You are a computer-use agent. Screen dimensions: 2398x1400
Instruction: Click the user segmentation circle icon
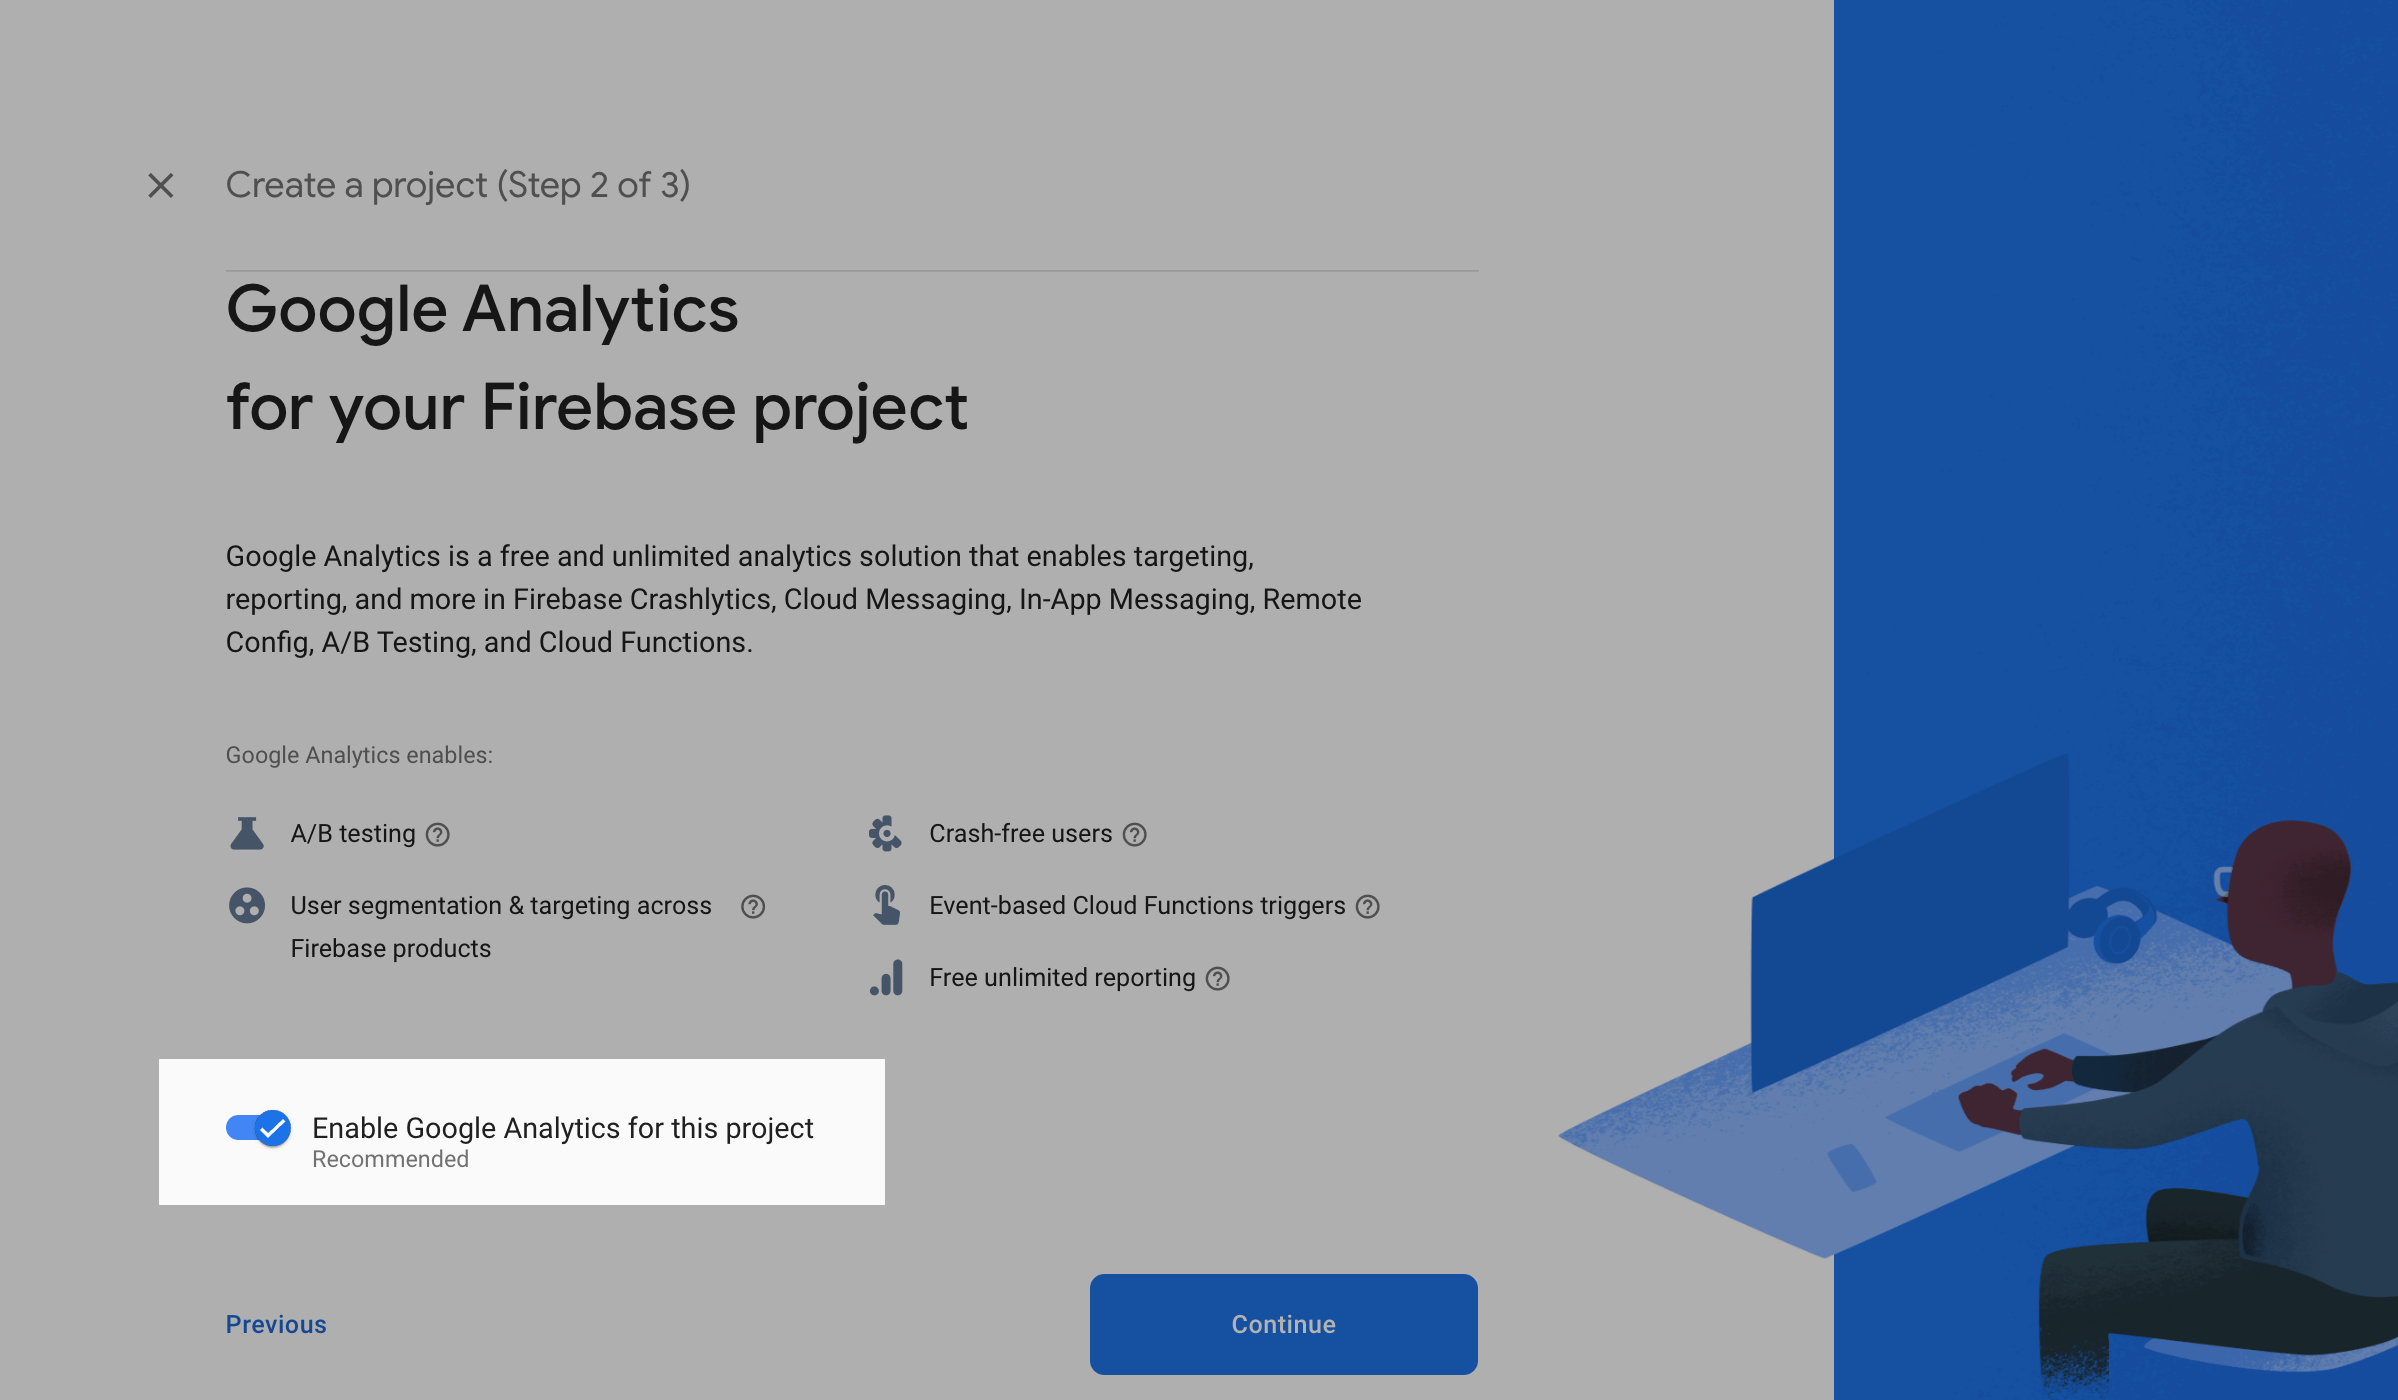point(247,906)
